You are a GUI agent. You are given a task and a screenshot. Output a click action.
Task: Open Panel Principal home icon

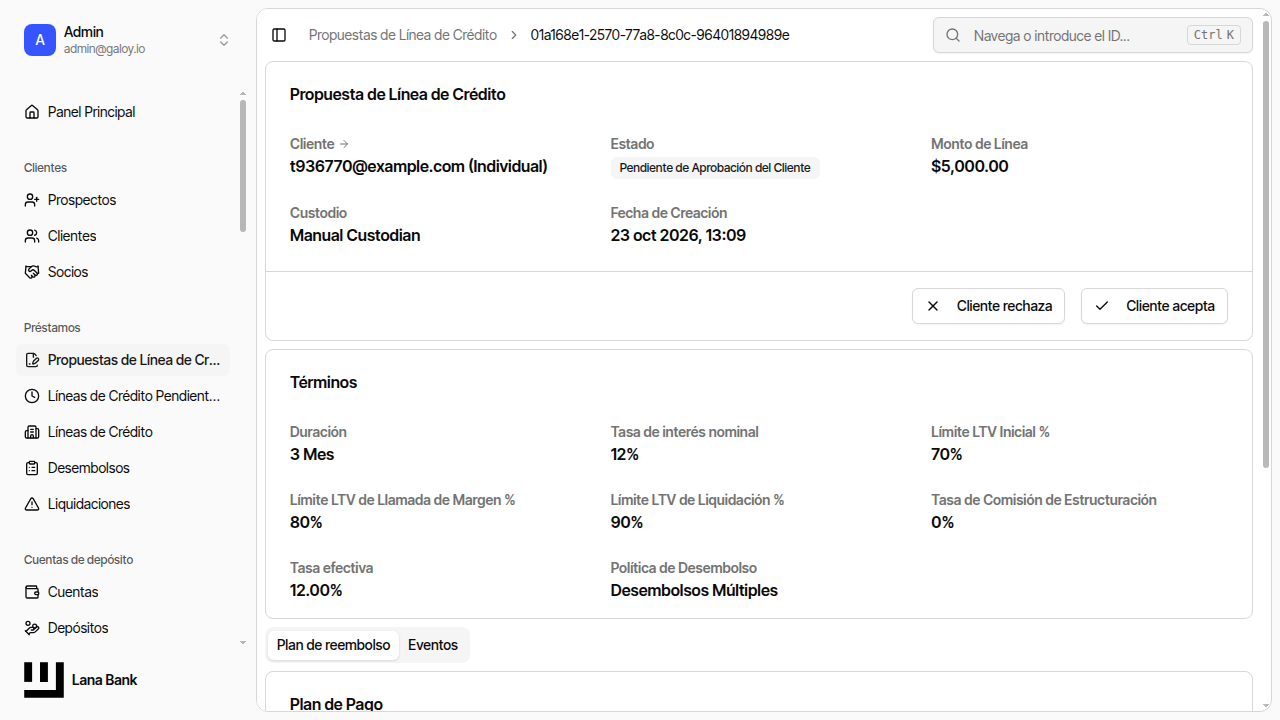(x=32, y=112)
